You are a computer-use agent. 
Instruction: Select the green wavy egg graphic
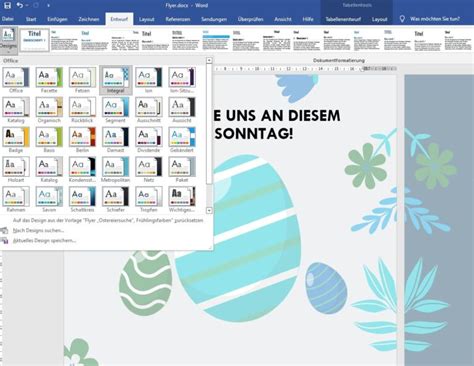point(146,283)
